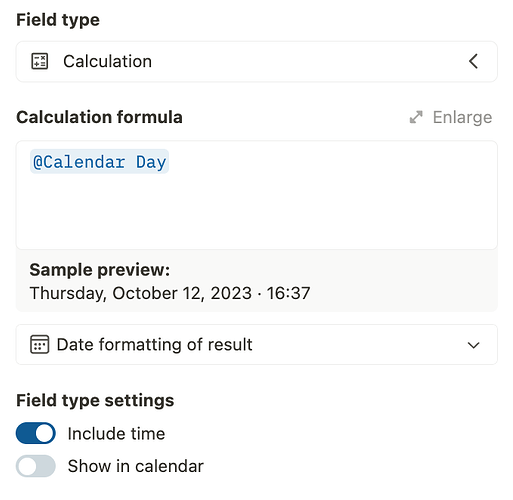Click the Calculation label in the selector

pyautogui.click(x=108, y=61)
